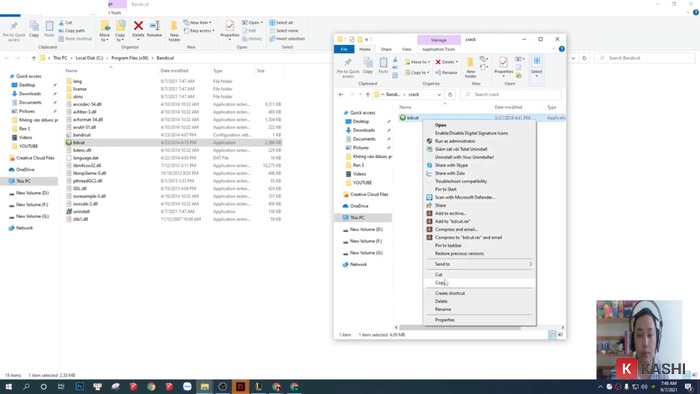
Task: Open address history dropdown in crack window
Action: tap(439, 95)
